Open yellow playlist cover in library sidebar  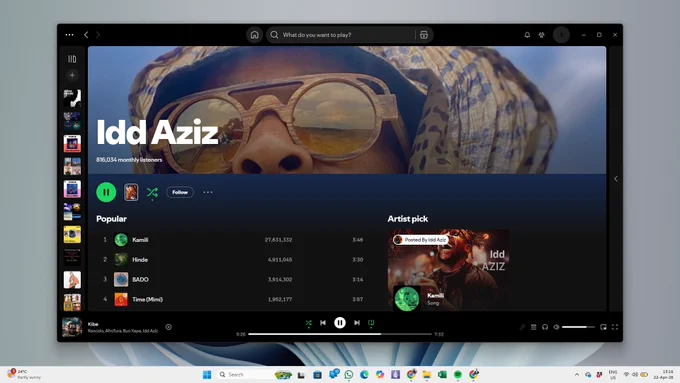(x=72, y=234)
